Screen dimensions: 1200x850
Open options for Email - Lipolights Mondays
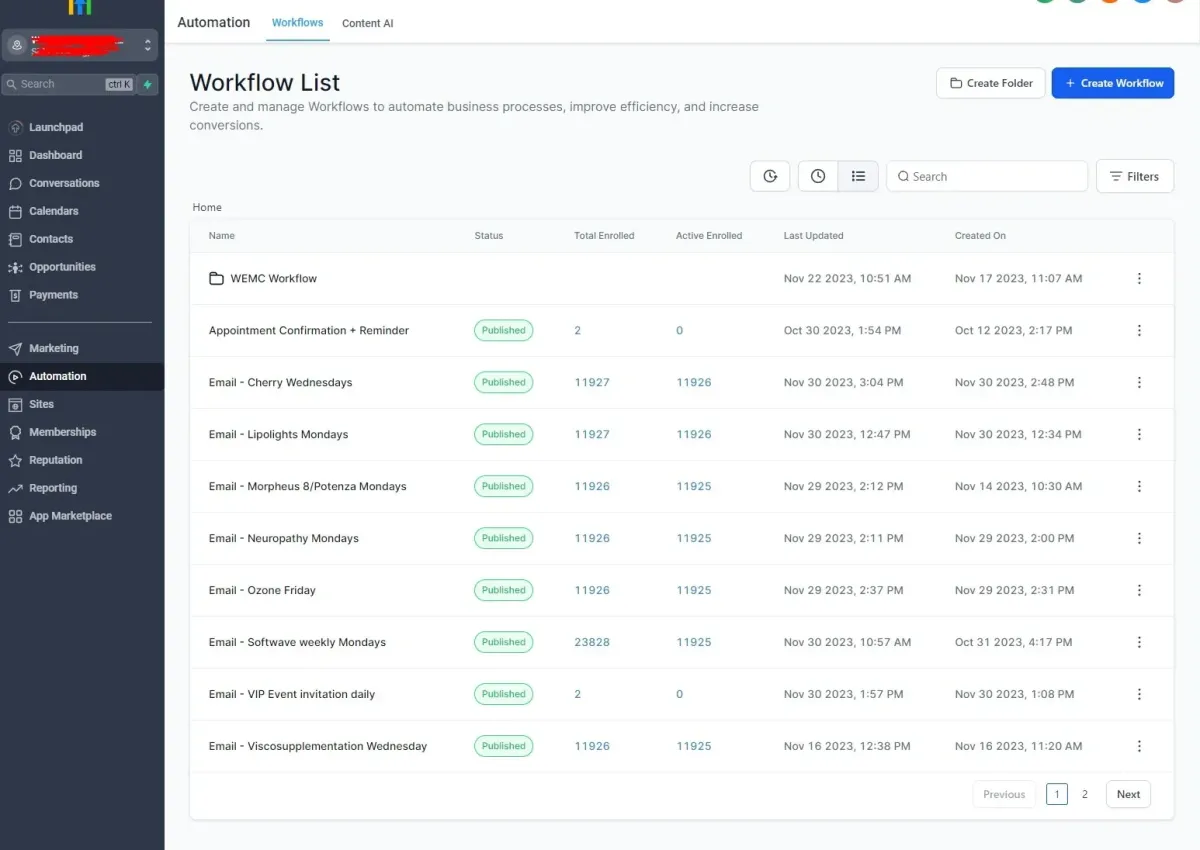1139,434
